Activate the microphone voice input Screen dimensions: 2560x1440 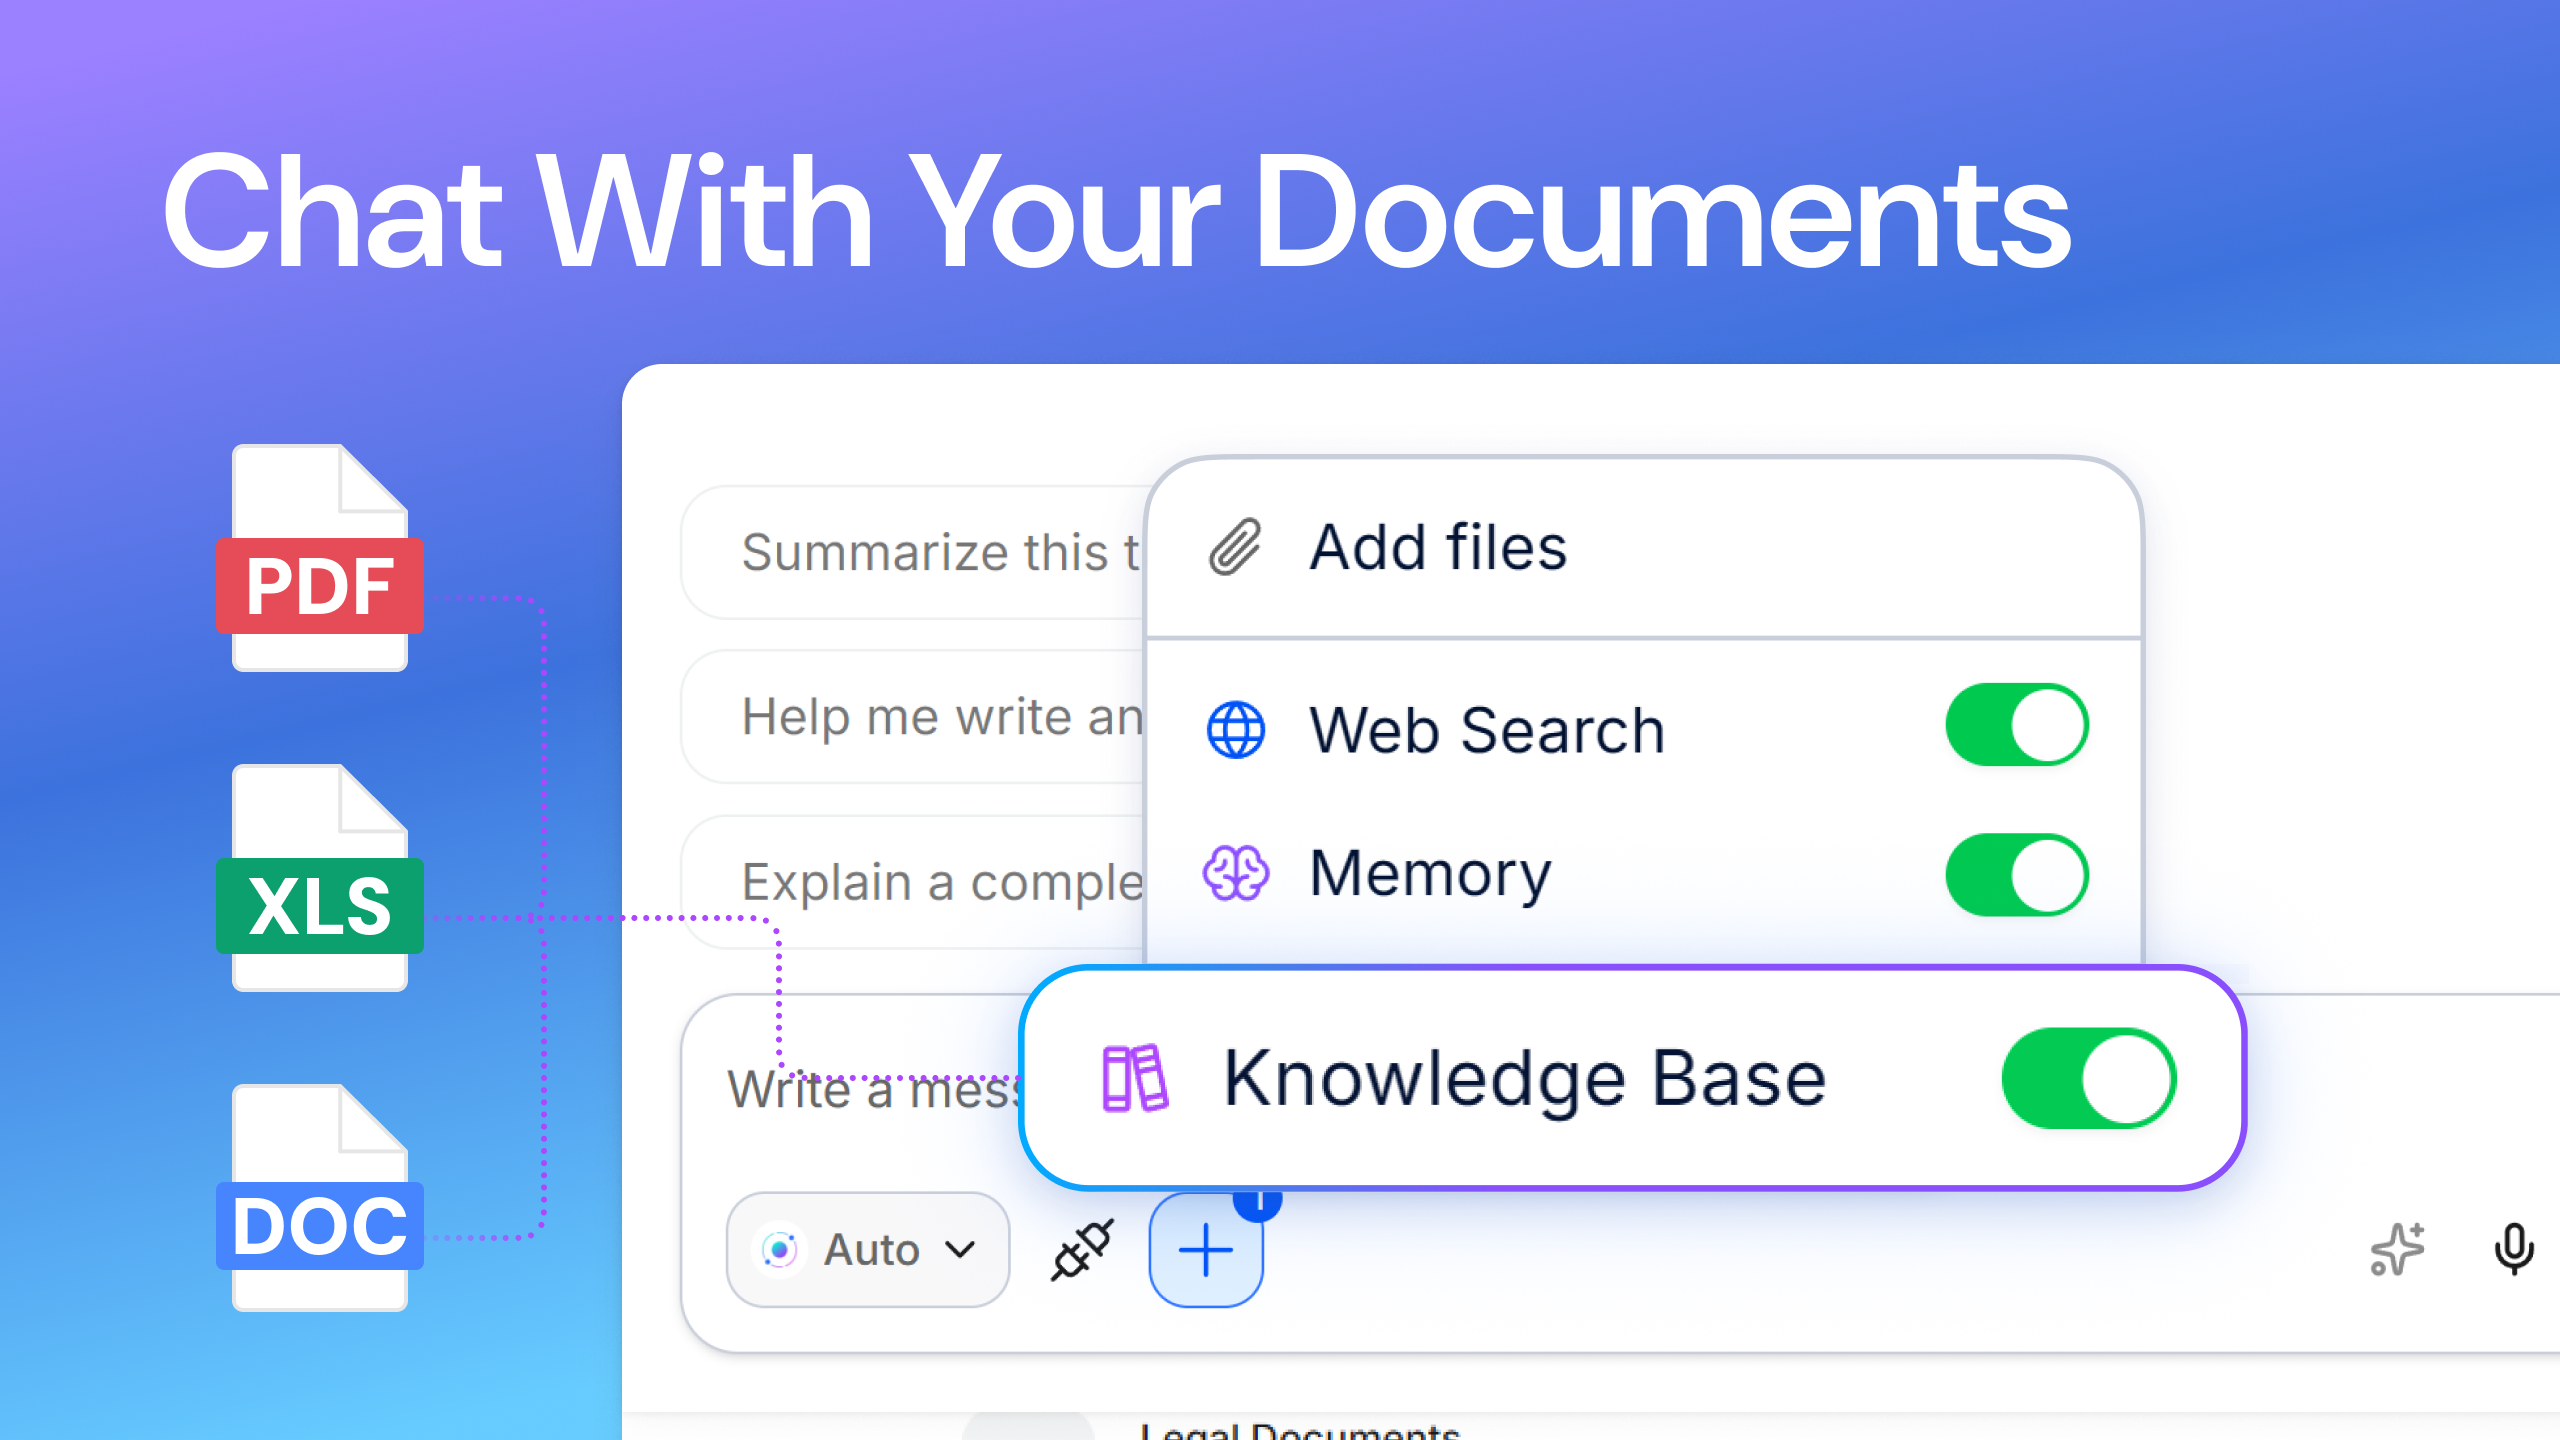point(2513,1249)
